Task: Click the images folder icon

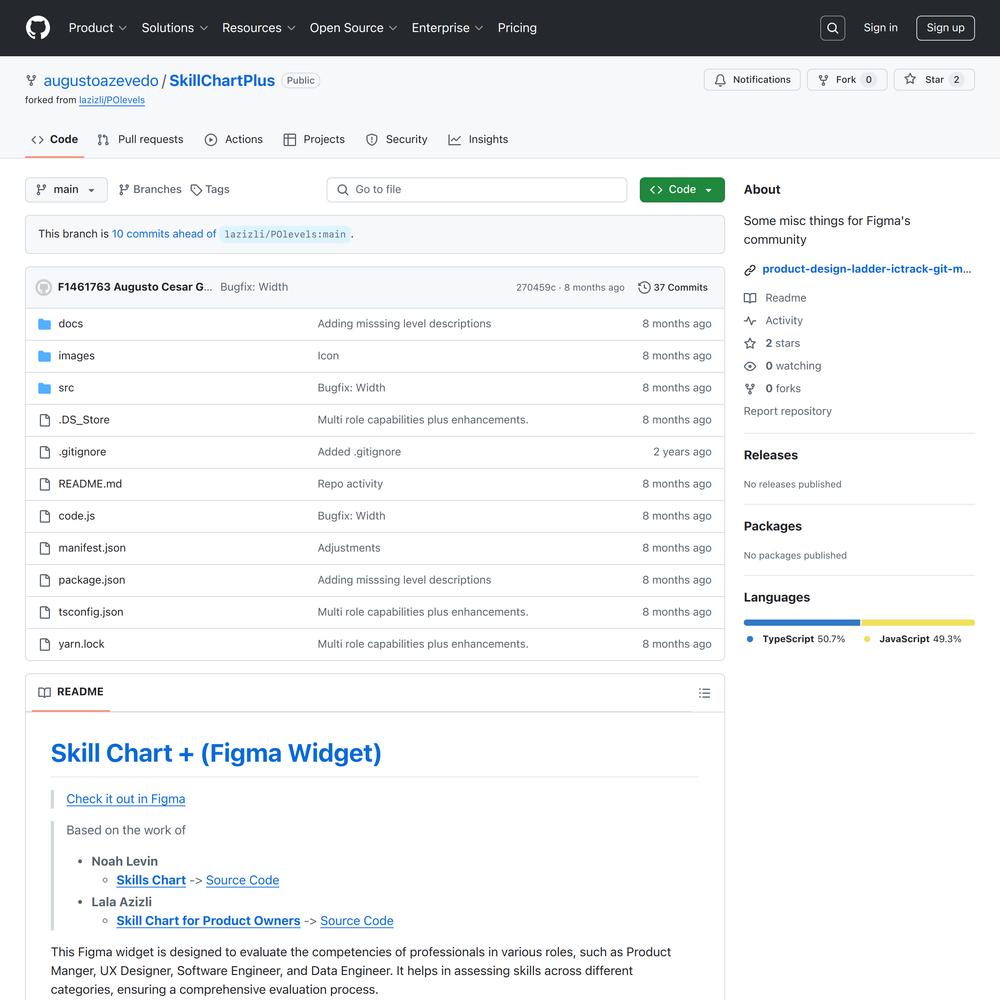Action: click(45, 356)
